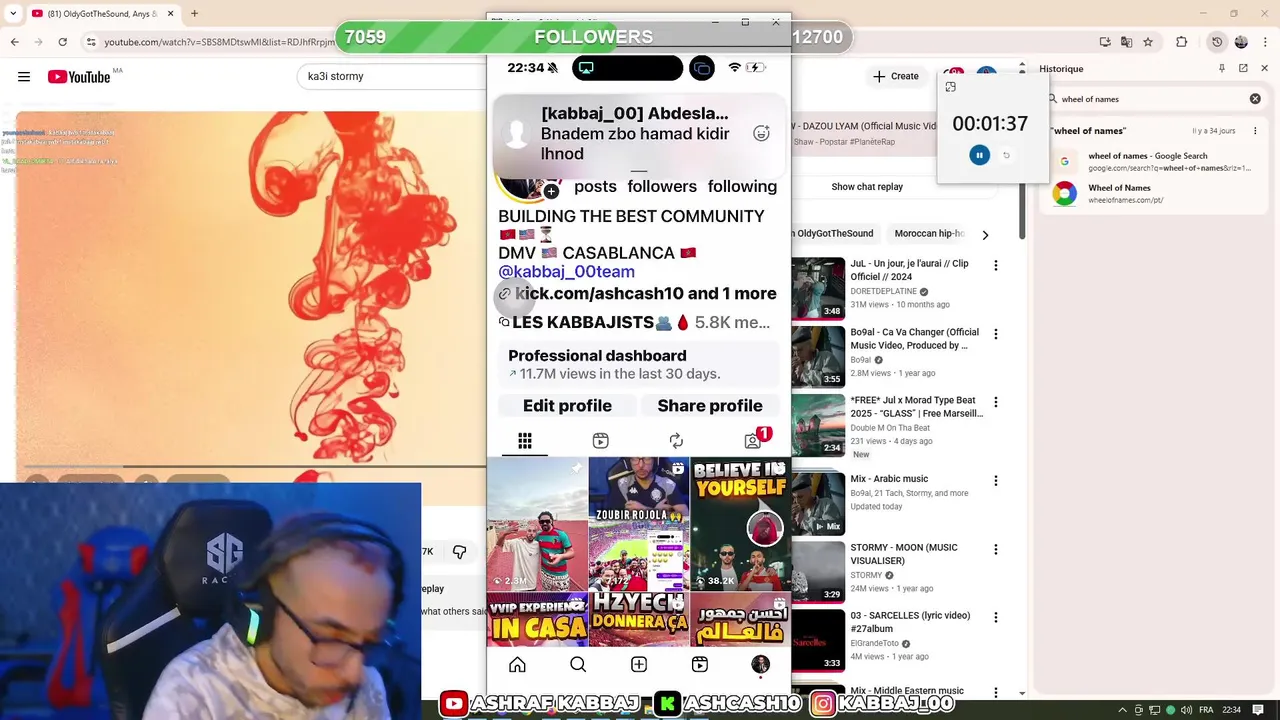Open Instagram profile avatar in bottom bar
The image size is (1280, 720).
[x=760, y=665]
